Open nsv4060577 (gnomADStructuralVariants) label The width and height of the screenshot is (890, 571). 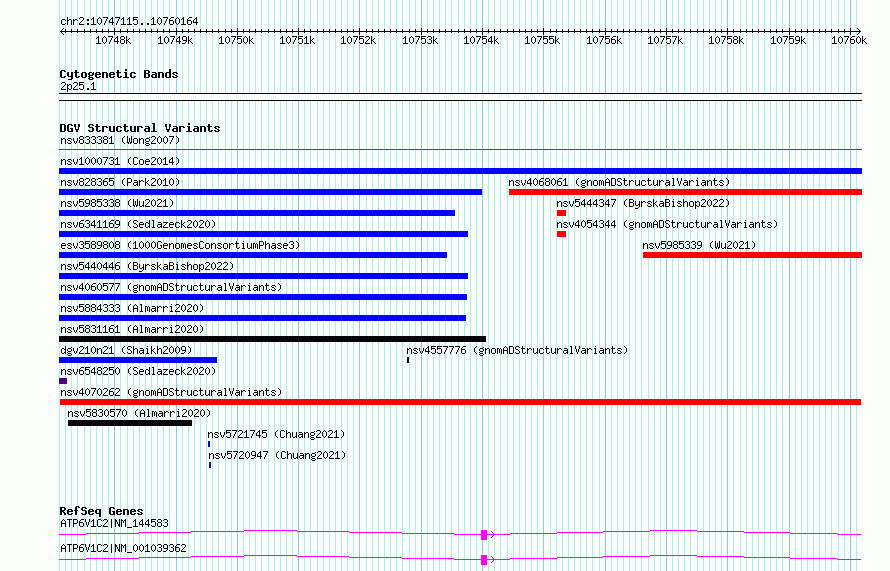(x=171, y=287)
